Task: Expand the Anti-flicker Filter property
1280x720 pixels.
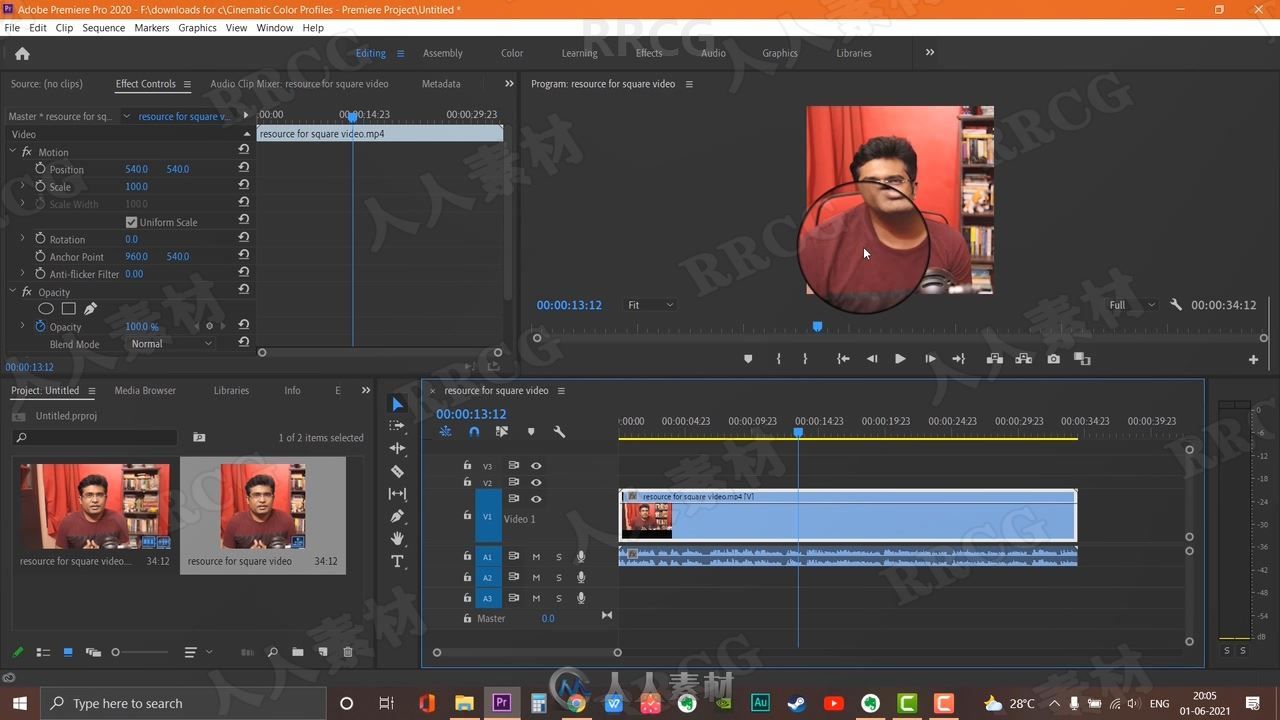Action: pyautogui.click(x=22, y=273)
